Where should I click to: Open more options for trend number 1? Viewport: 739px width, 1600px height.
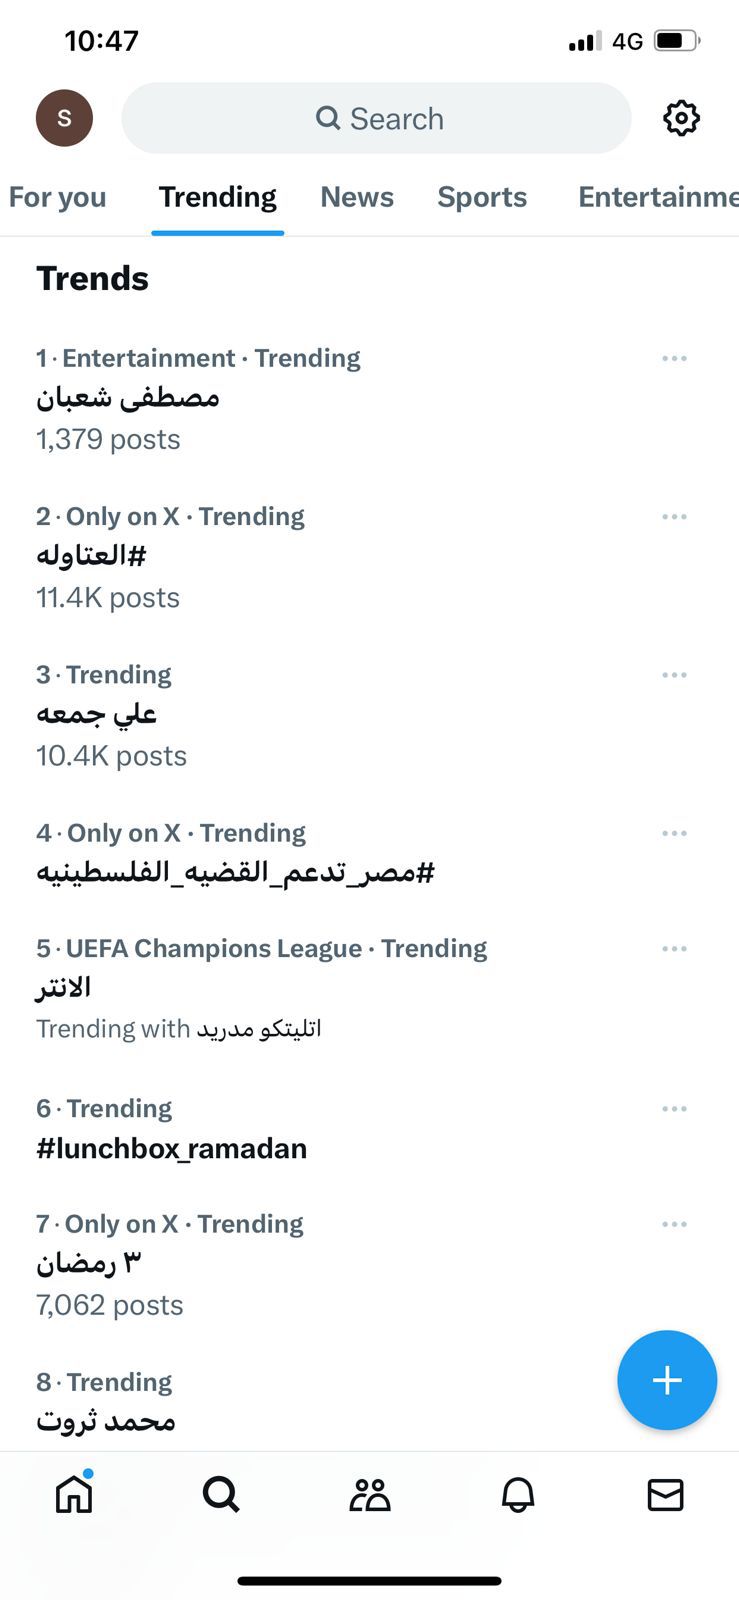[674, 358]
